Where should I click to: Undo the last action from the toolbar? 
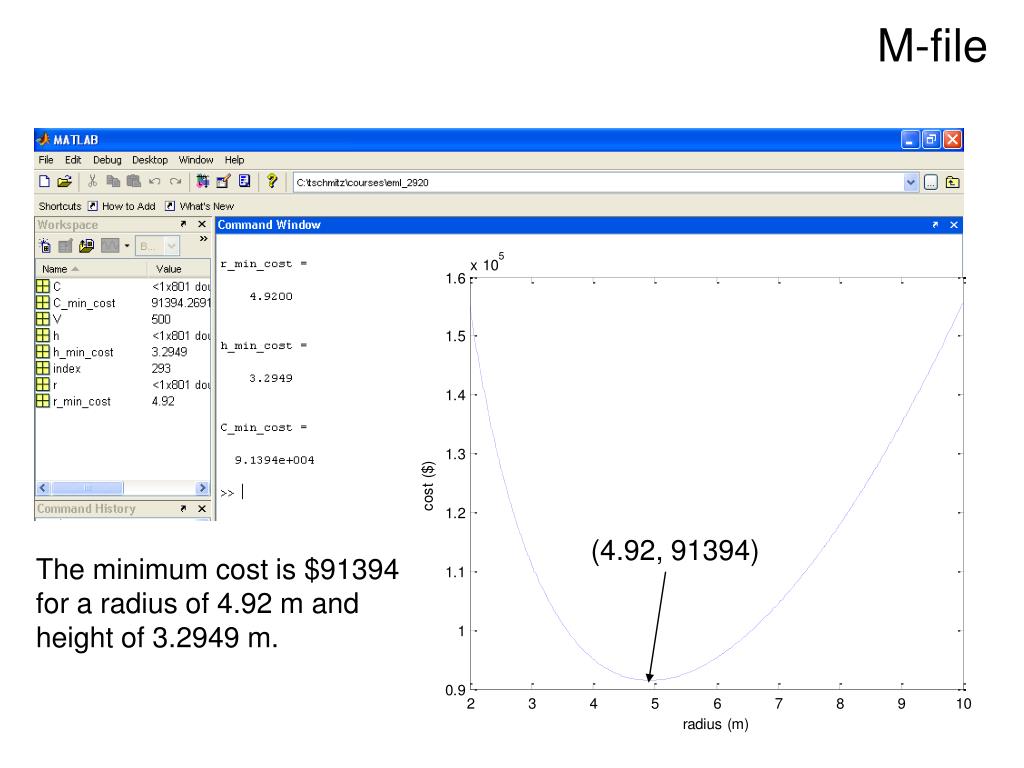pyautogui.click(x=154, y=182)
